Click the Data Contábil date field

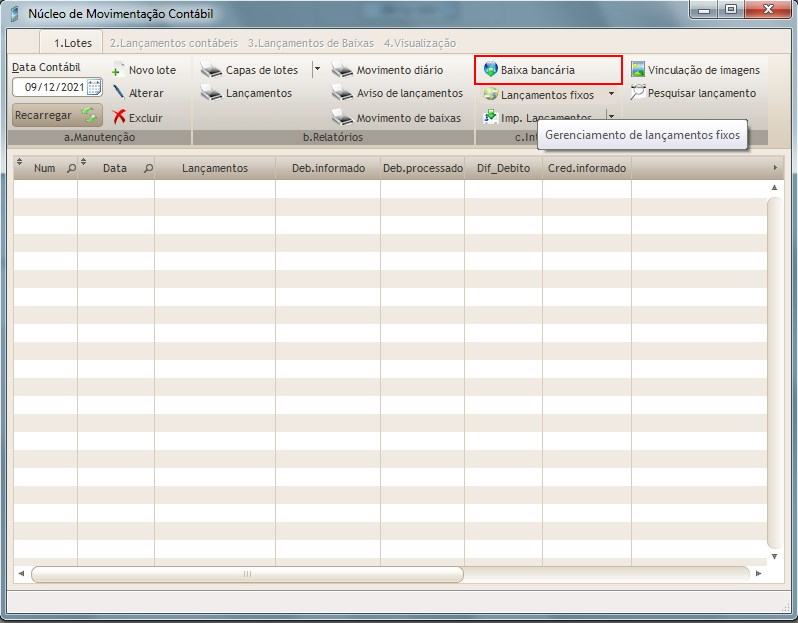point(50,87)
